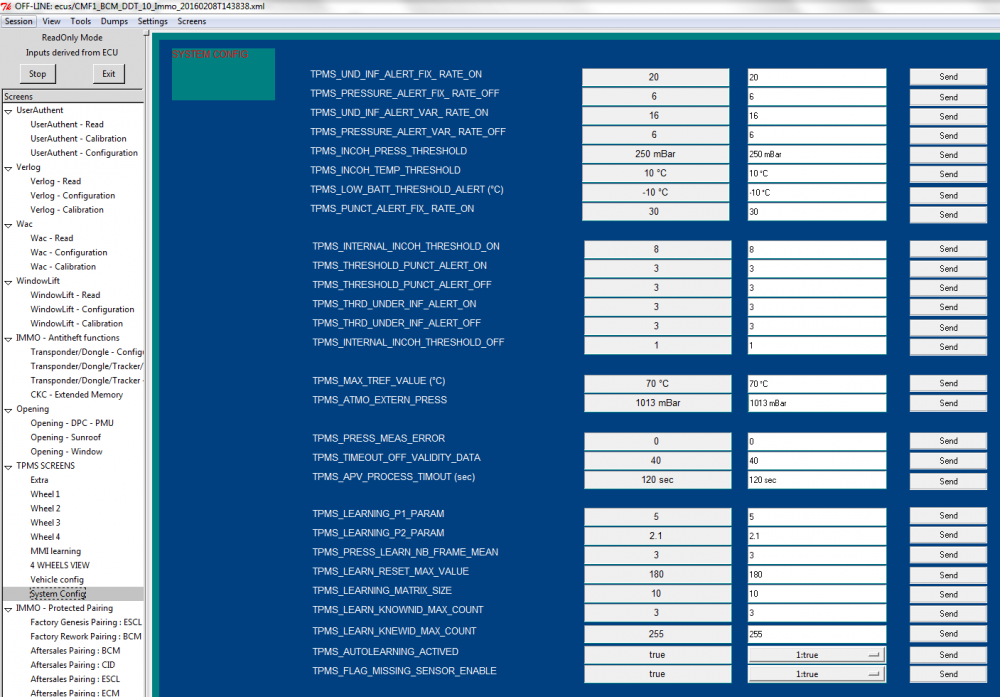Open the Tools menu
1000x697 pixels.
click(80, 21)
